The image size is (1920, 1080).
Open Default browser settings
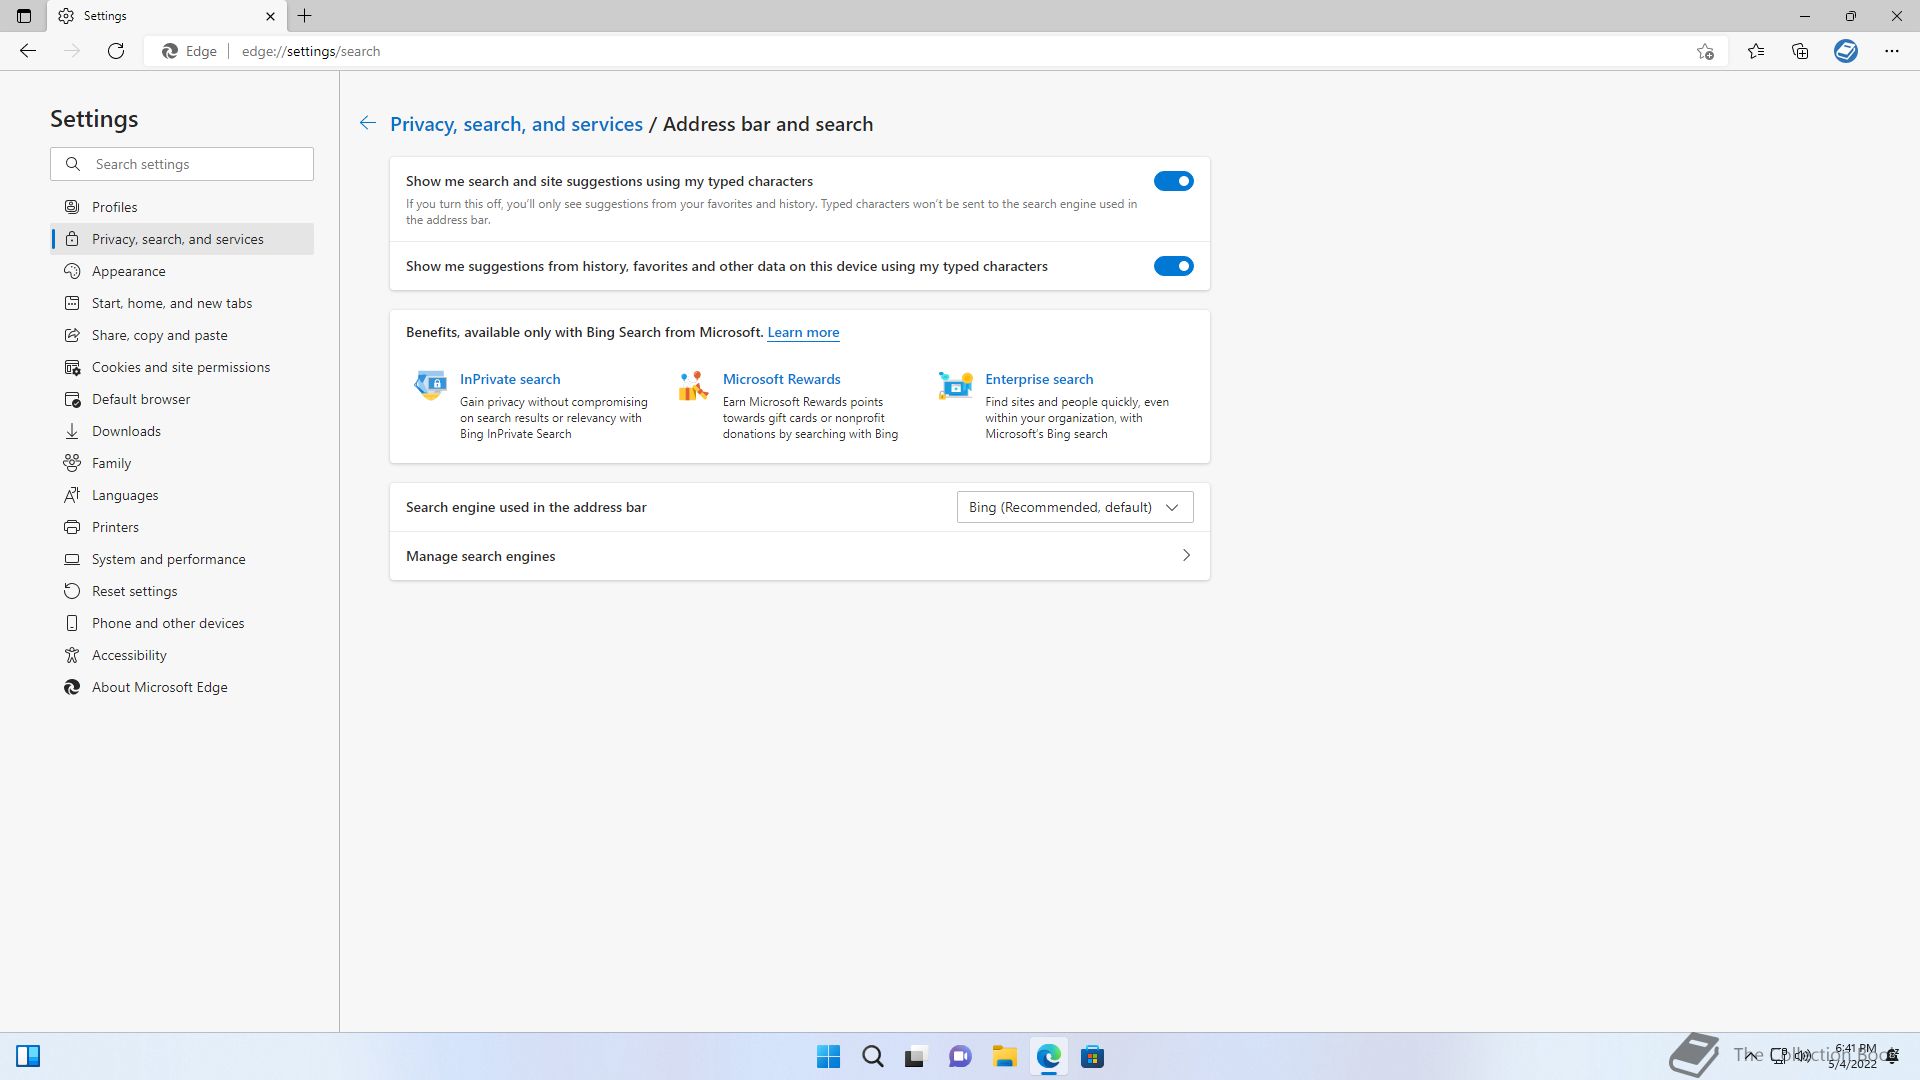pos(182,399)
